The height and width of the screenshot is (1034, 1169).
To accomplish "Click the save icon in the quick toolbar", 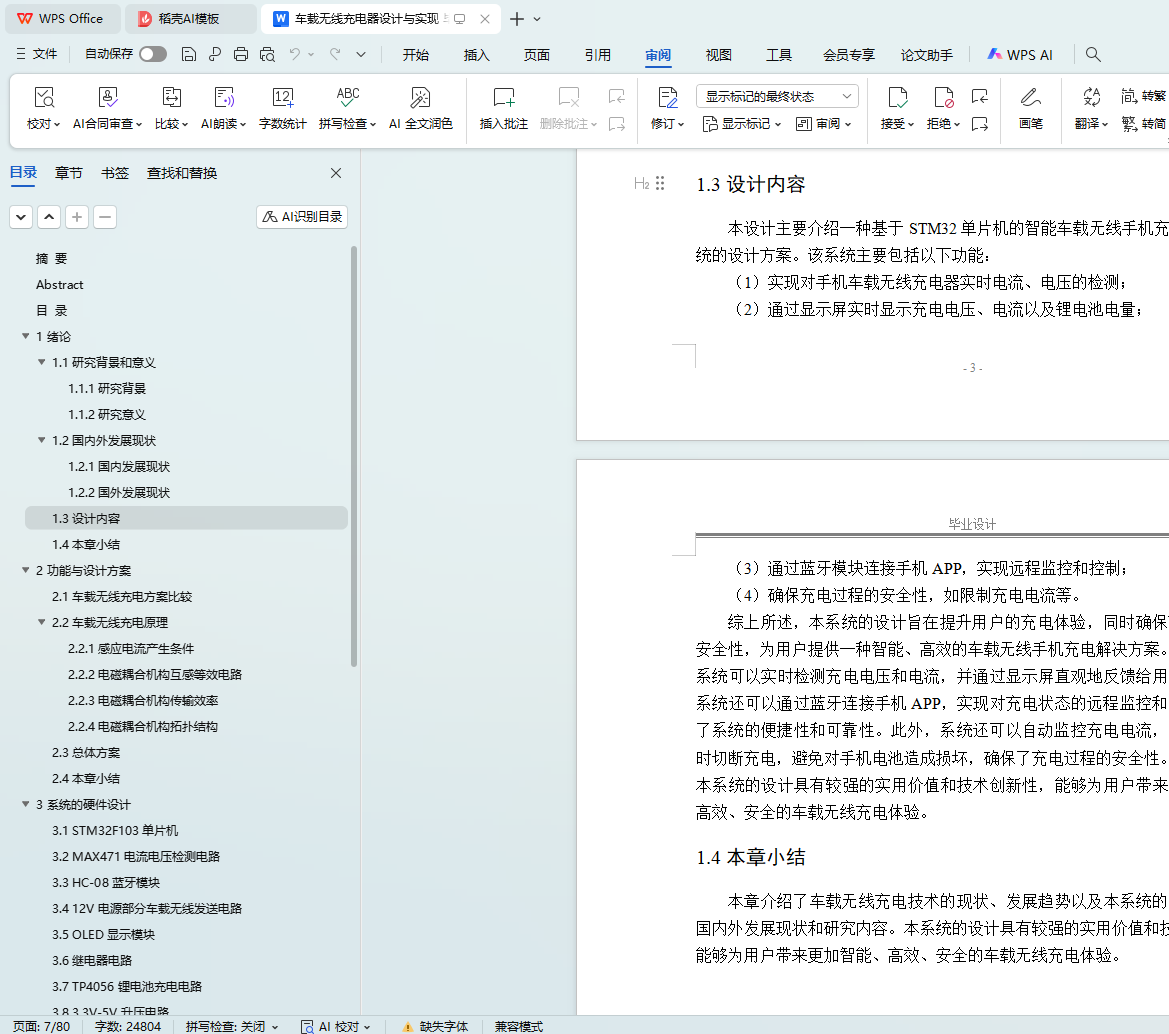I will [x=189, y=55].
